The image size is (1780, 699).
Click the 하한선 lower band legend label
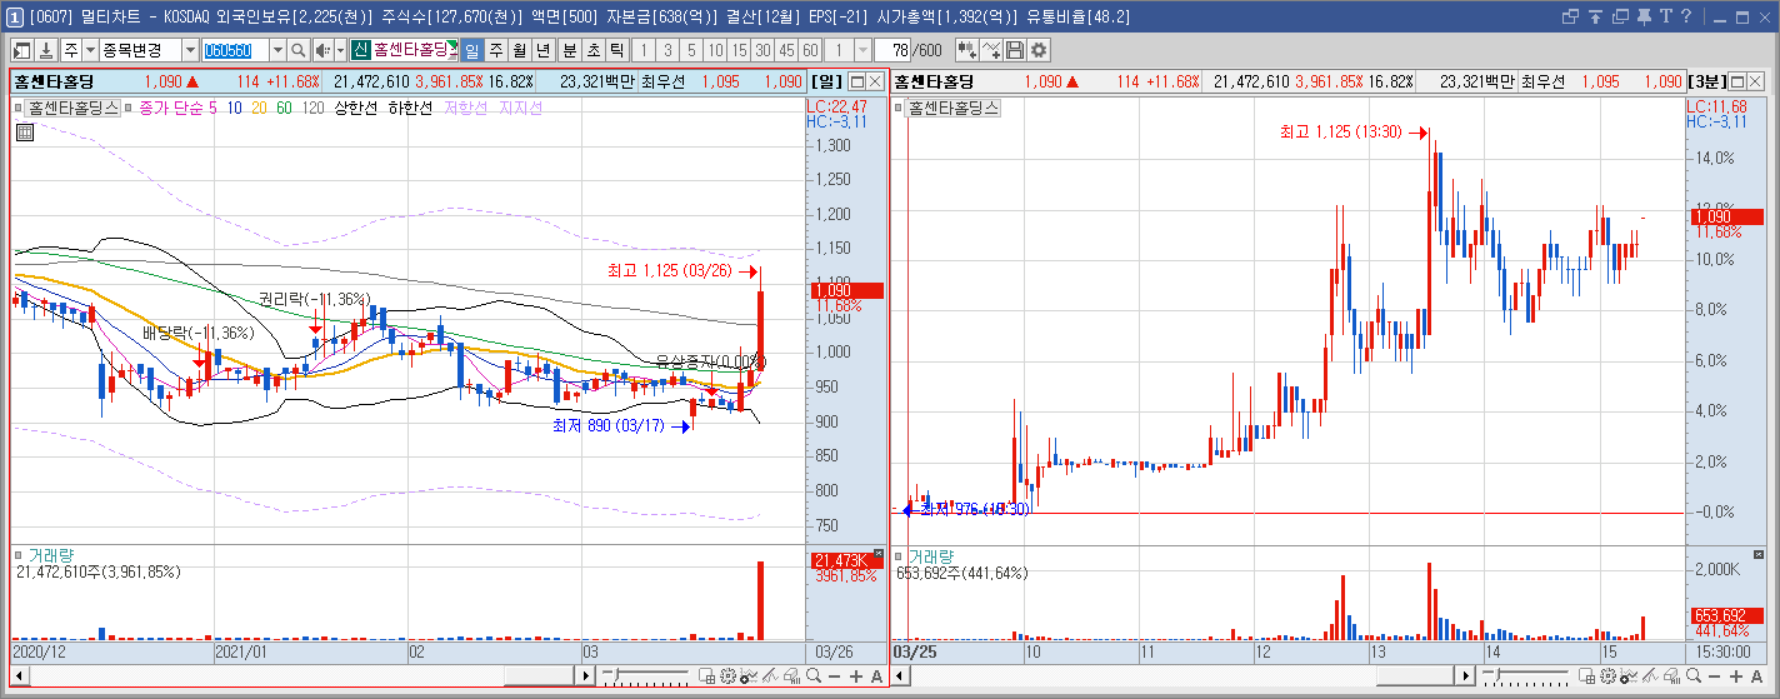point(410,108)
